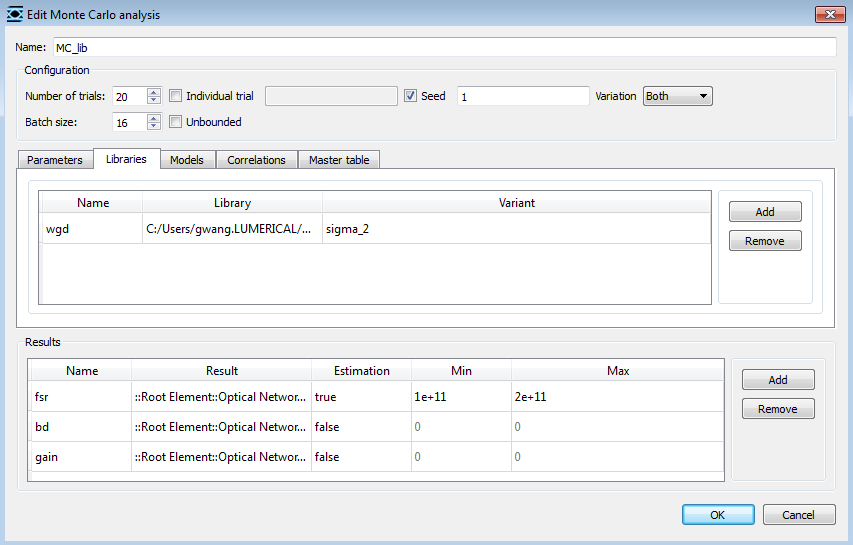
Task: Click the Max value 0 in gain row
Action: (x=617, y=456)
